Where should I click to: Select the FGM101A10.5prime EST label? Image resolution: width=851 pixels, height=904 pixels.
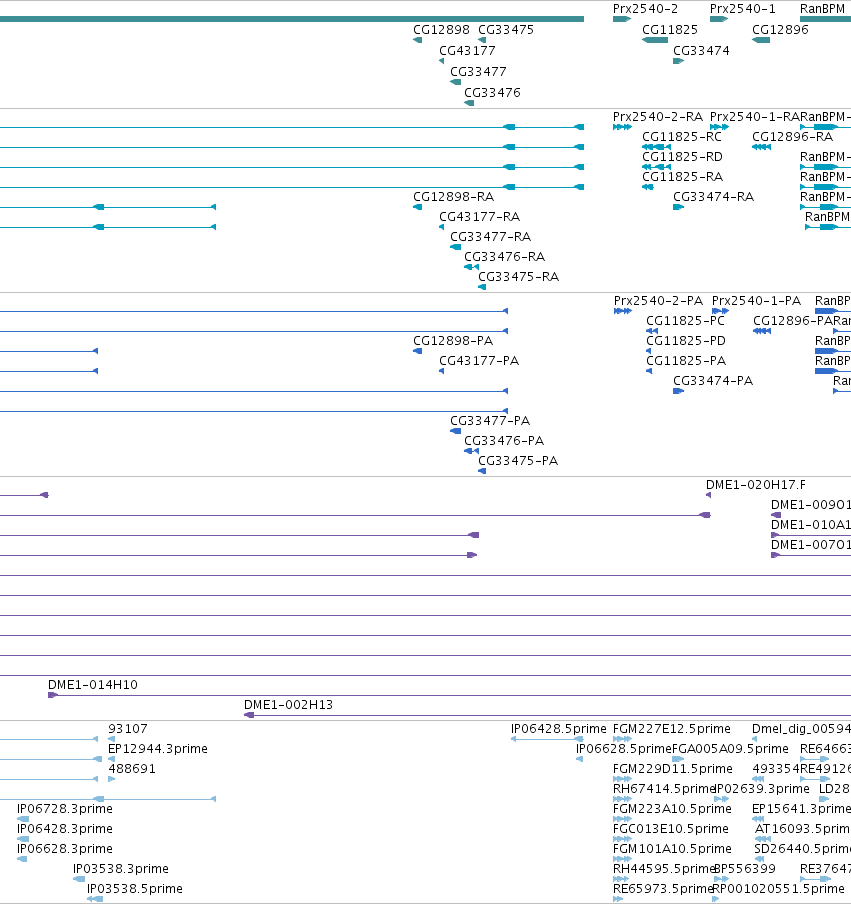(672, 849)
